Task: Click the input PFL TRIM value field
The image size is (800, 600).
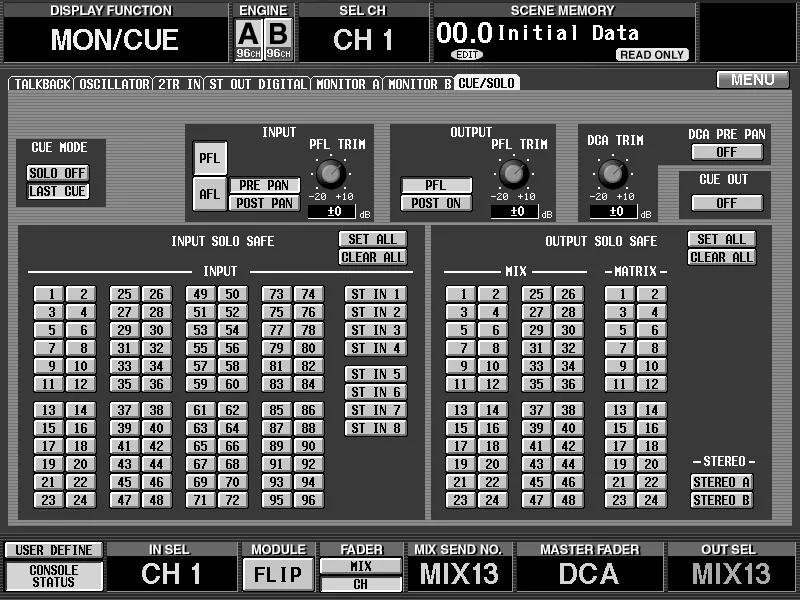Action: 332,212
